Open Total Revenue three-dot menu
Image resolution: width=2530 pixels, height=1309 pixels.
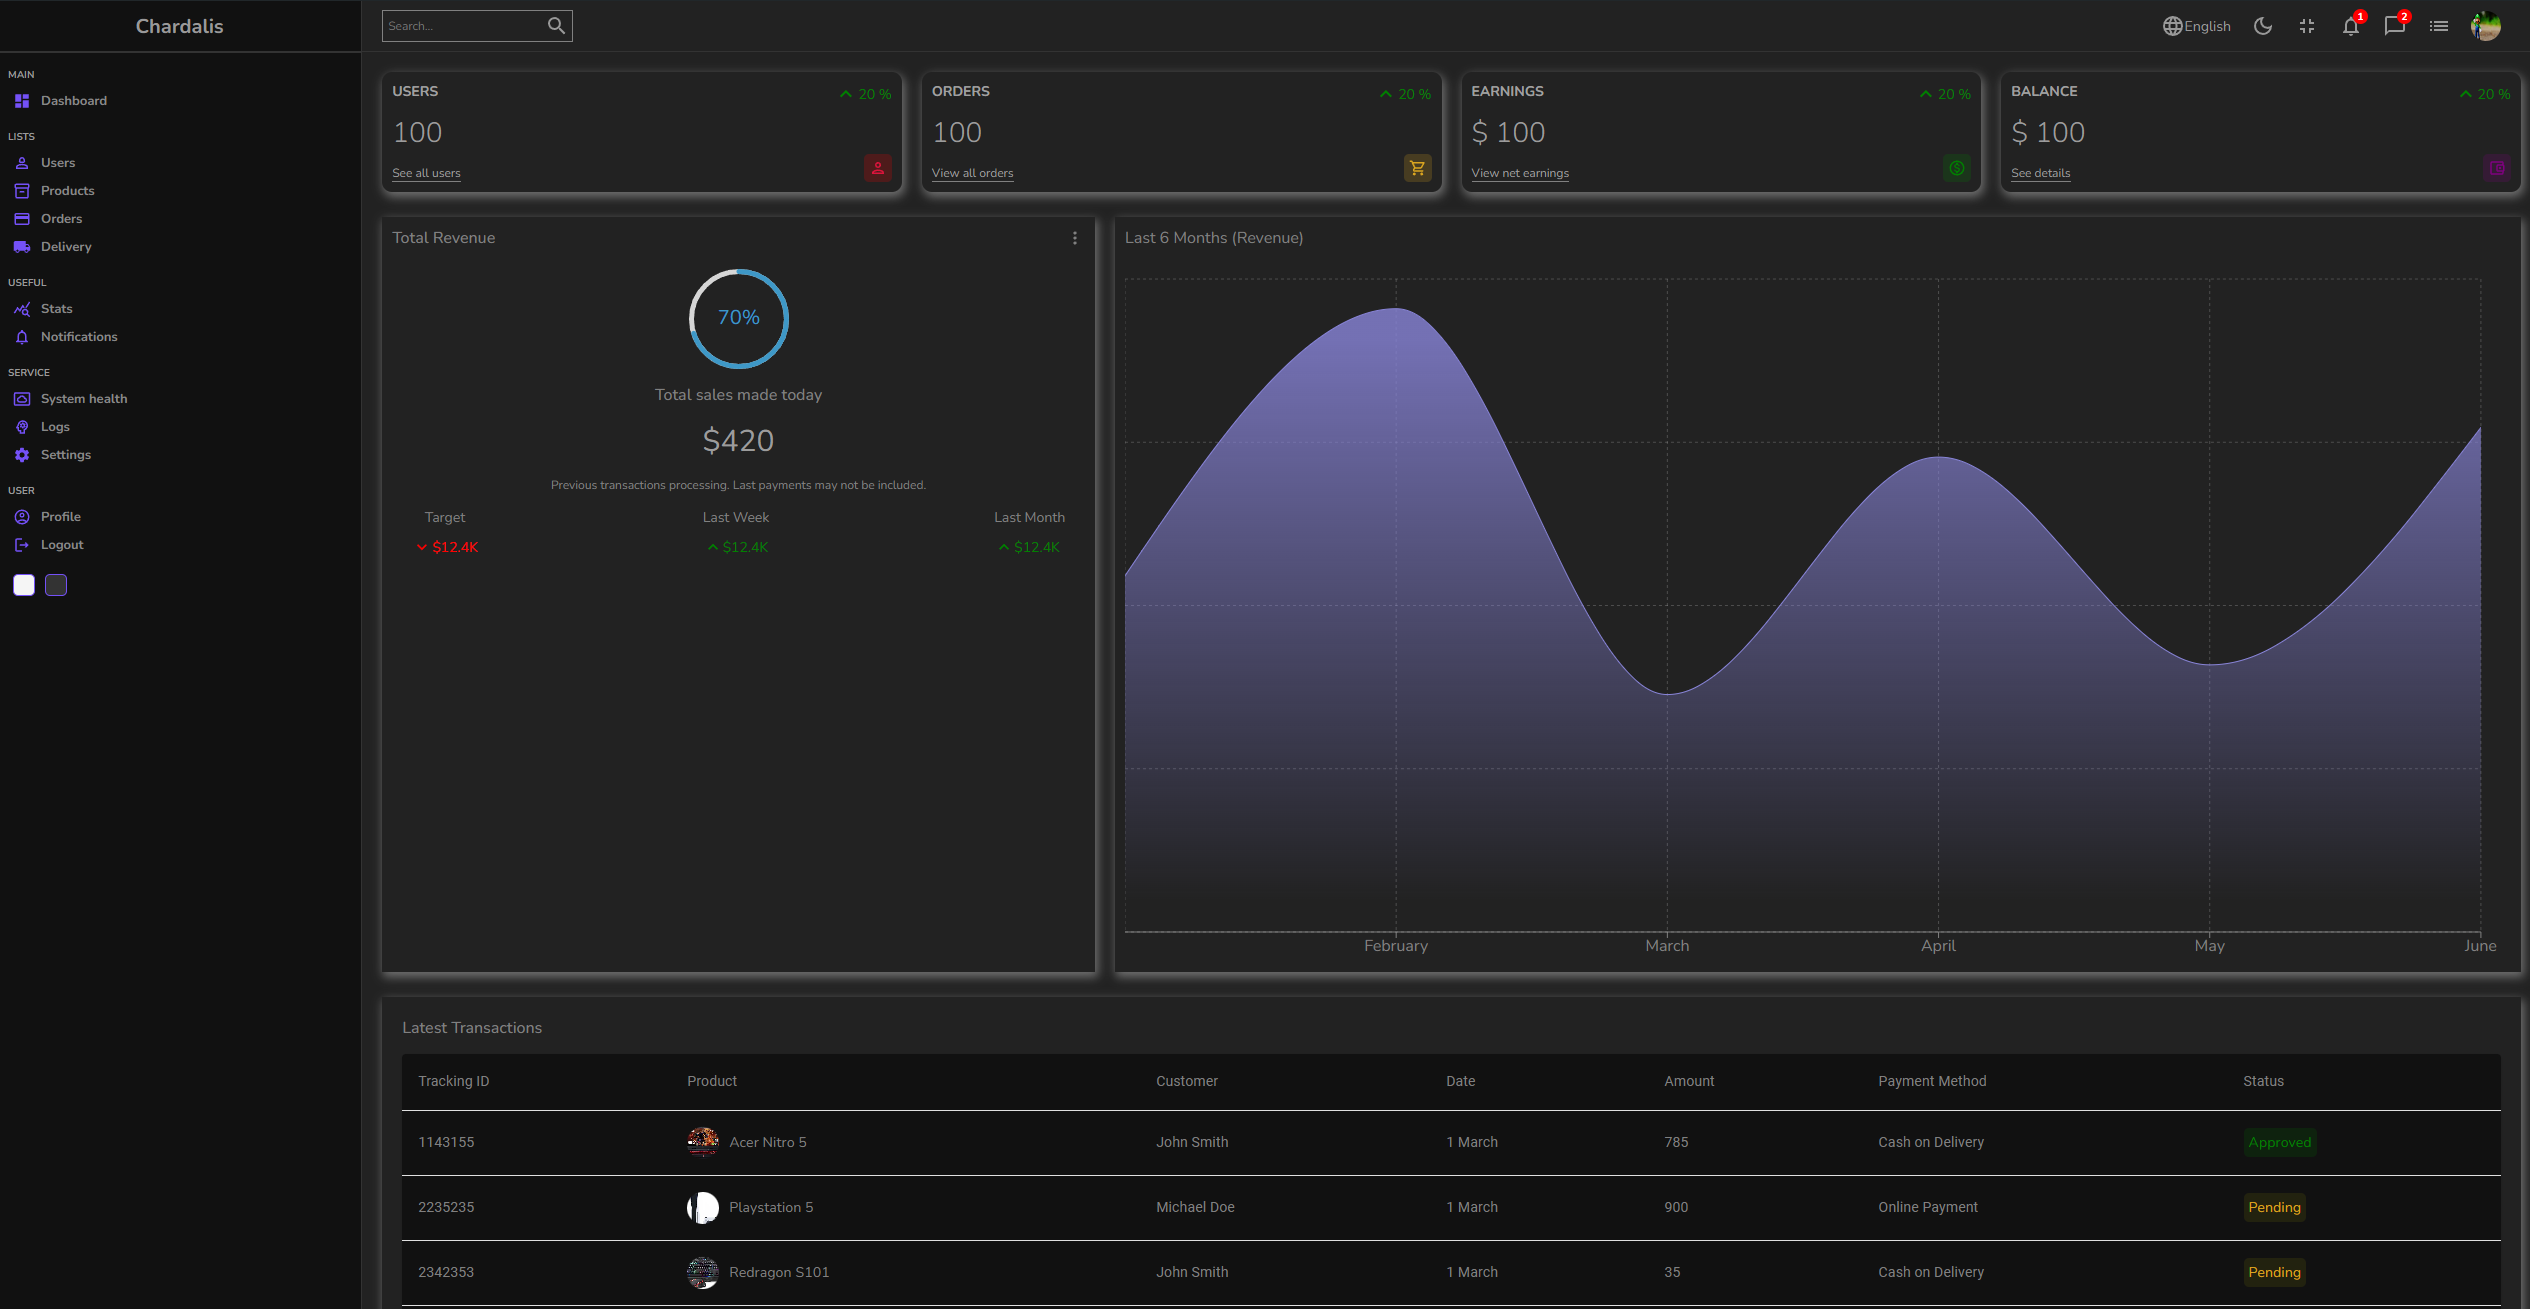[x=1075, y=238]
